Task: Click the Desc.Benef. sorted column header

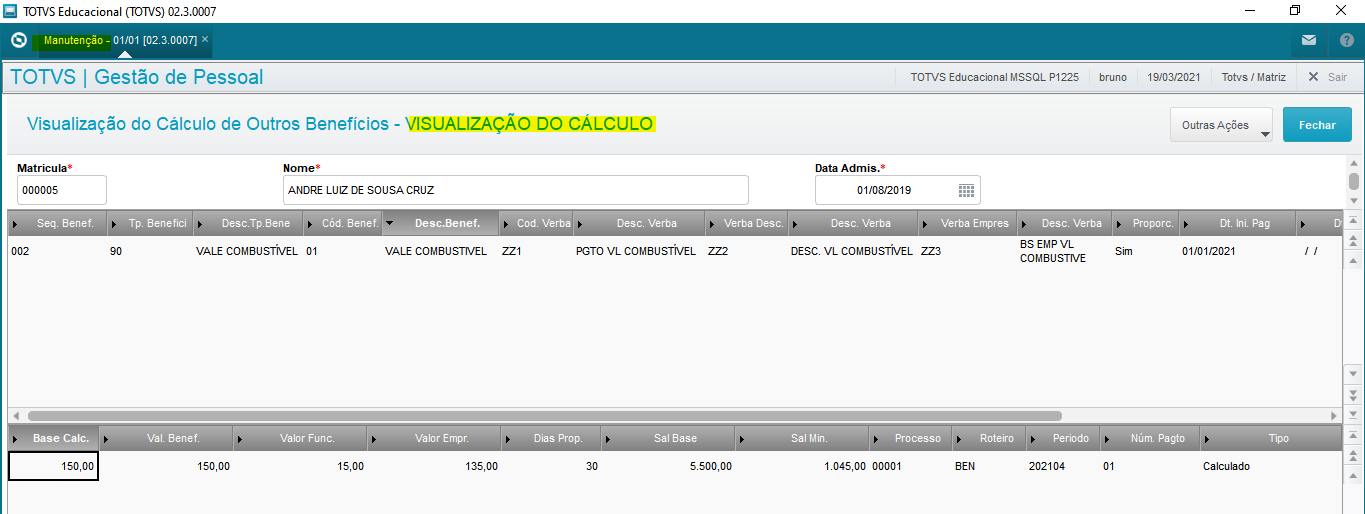Action: 441,223
